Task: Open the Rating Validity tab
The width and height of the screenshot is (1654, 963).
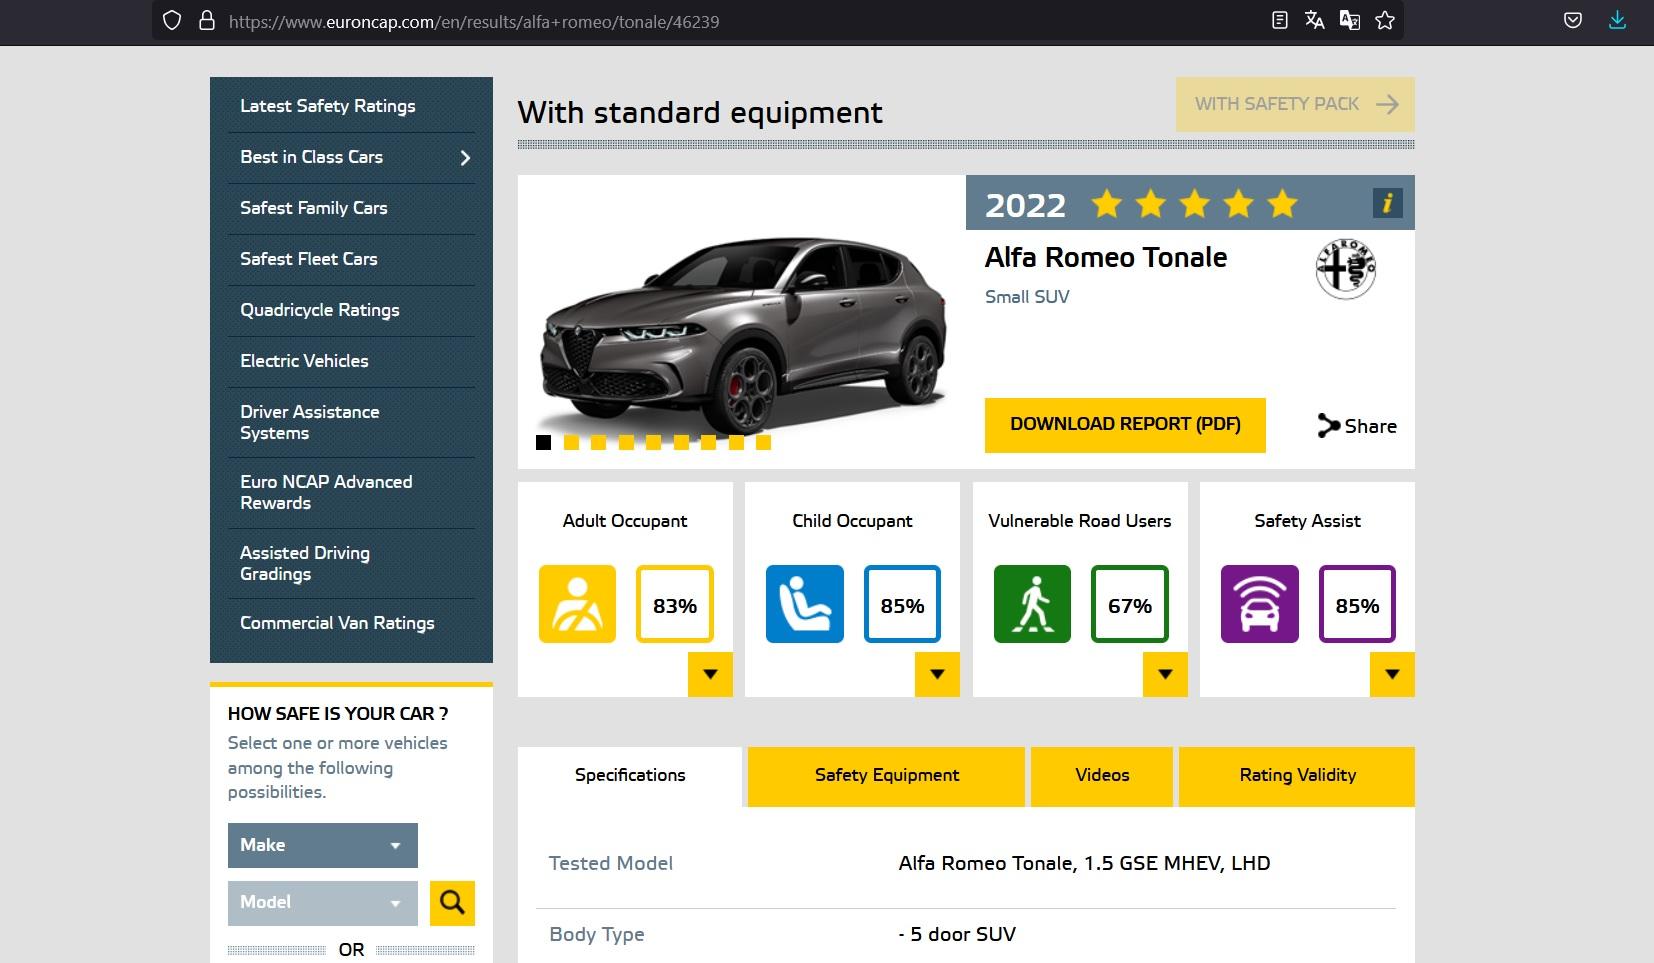Action: 1297,776
